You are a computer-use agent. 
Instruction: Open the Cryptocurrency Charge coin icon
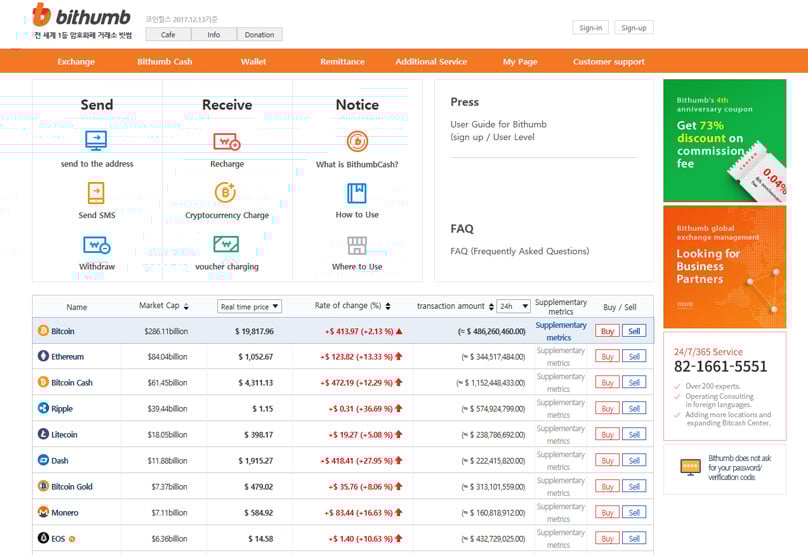click(225, 192)
